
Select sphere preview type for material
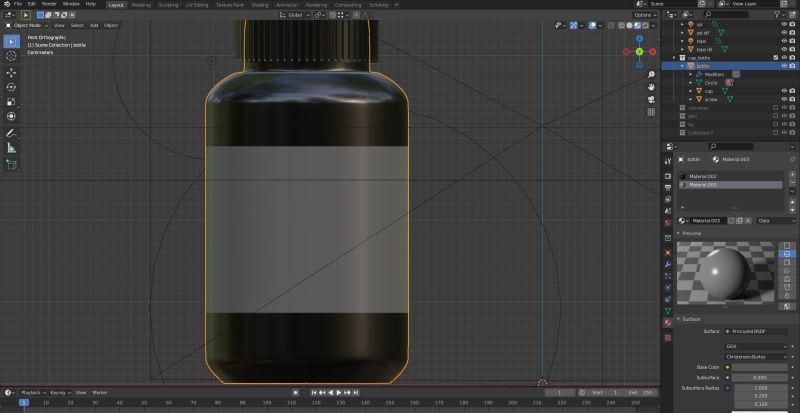pyautogui.click(x=787, y=254)
